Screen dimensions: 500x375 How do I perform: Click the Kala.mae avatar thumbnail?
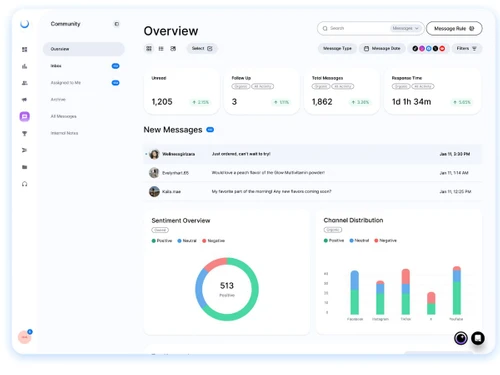click(x=154, y=192)
